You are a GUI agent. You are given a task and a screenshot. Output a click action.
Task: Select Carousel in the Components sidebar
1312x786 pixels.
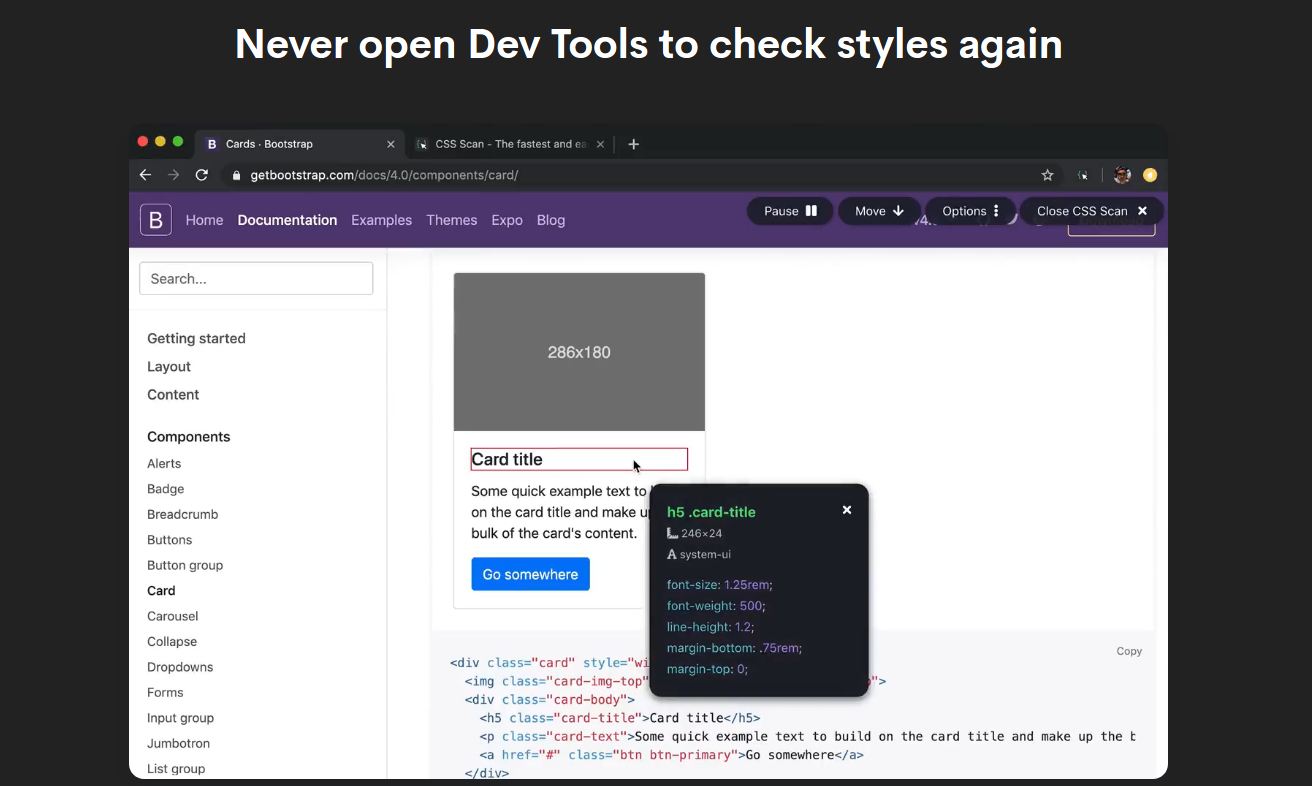(x=172, y=616)
